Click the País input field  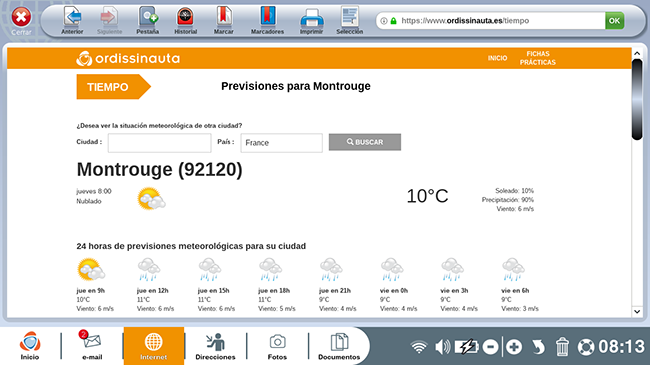(x=281, y=143)
